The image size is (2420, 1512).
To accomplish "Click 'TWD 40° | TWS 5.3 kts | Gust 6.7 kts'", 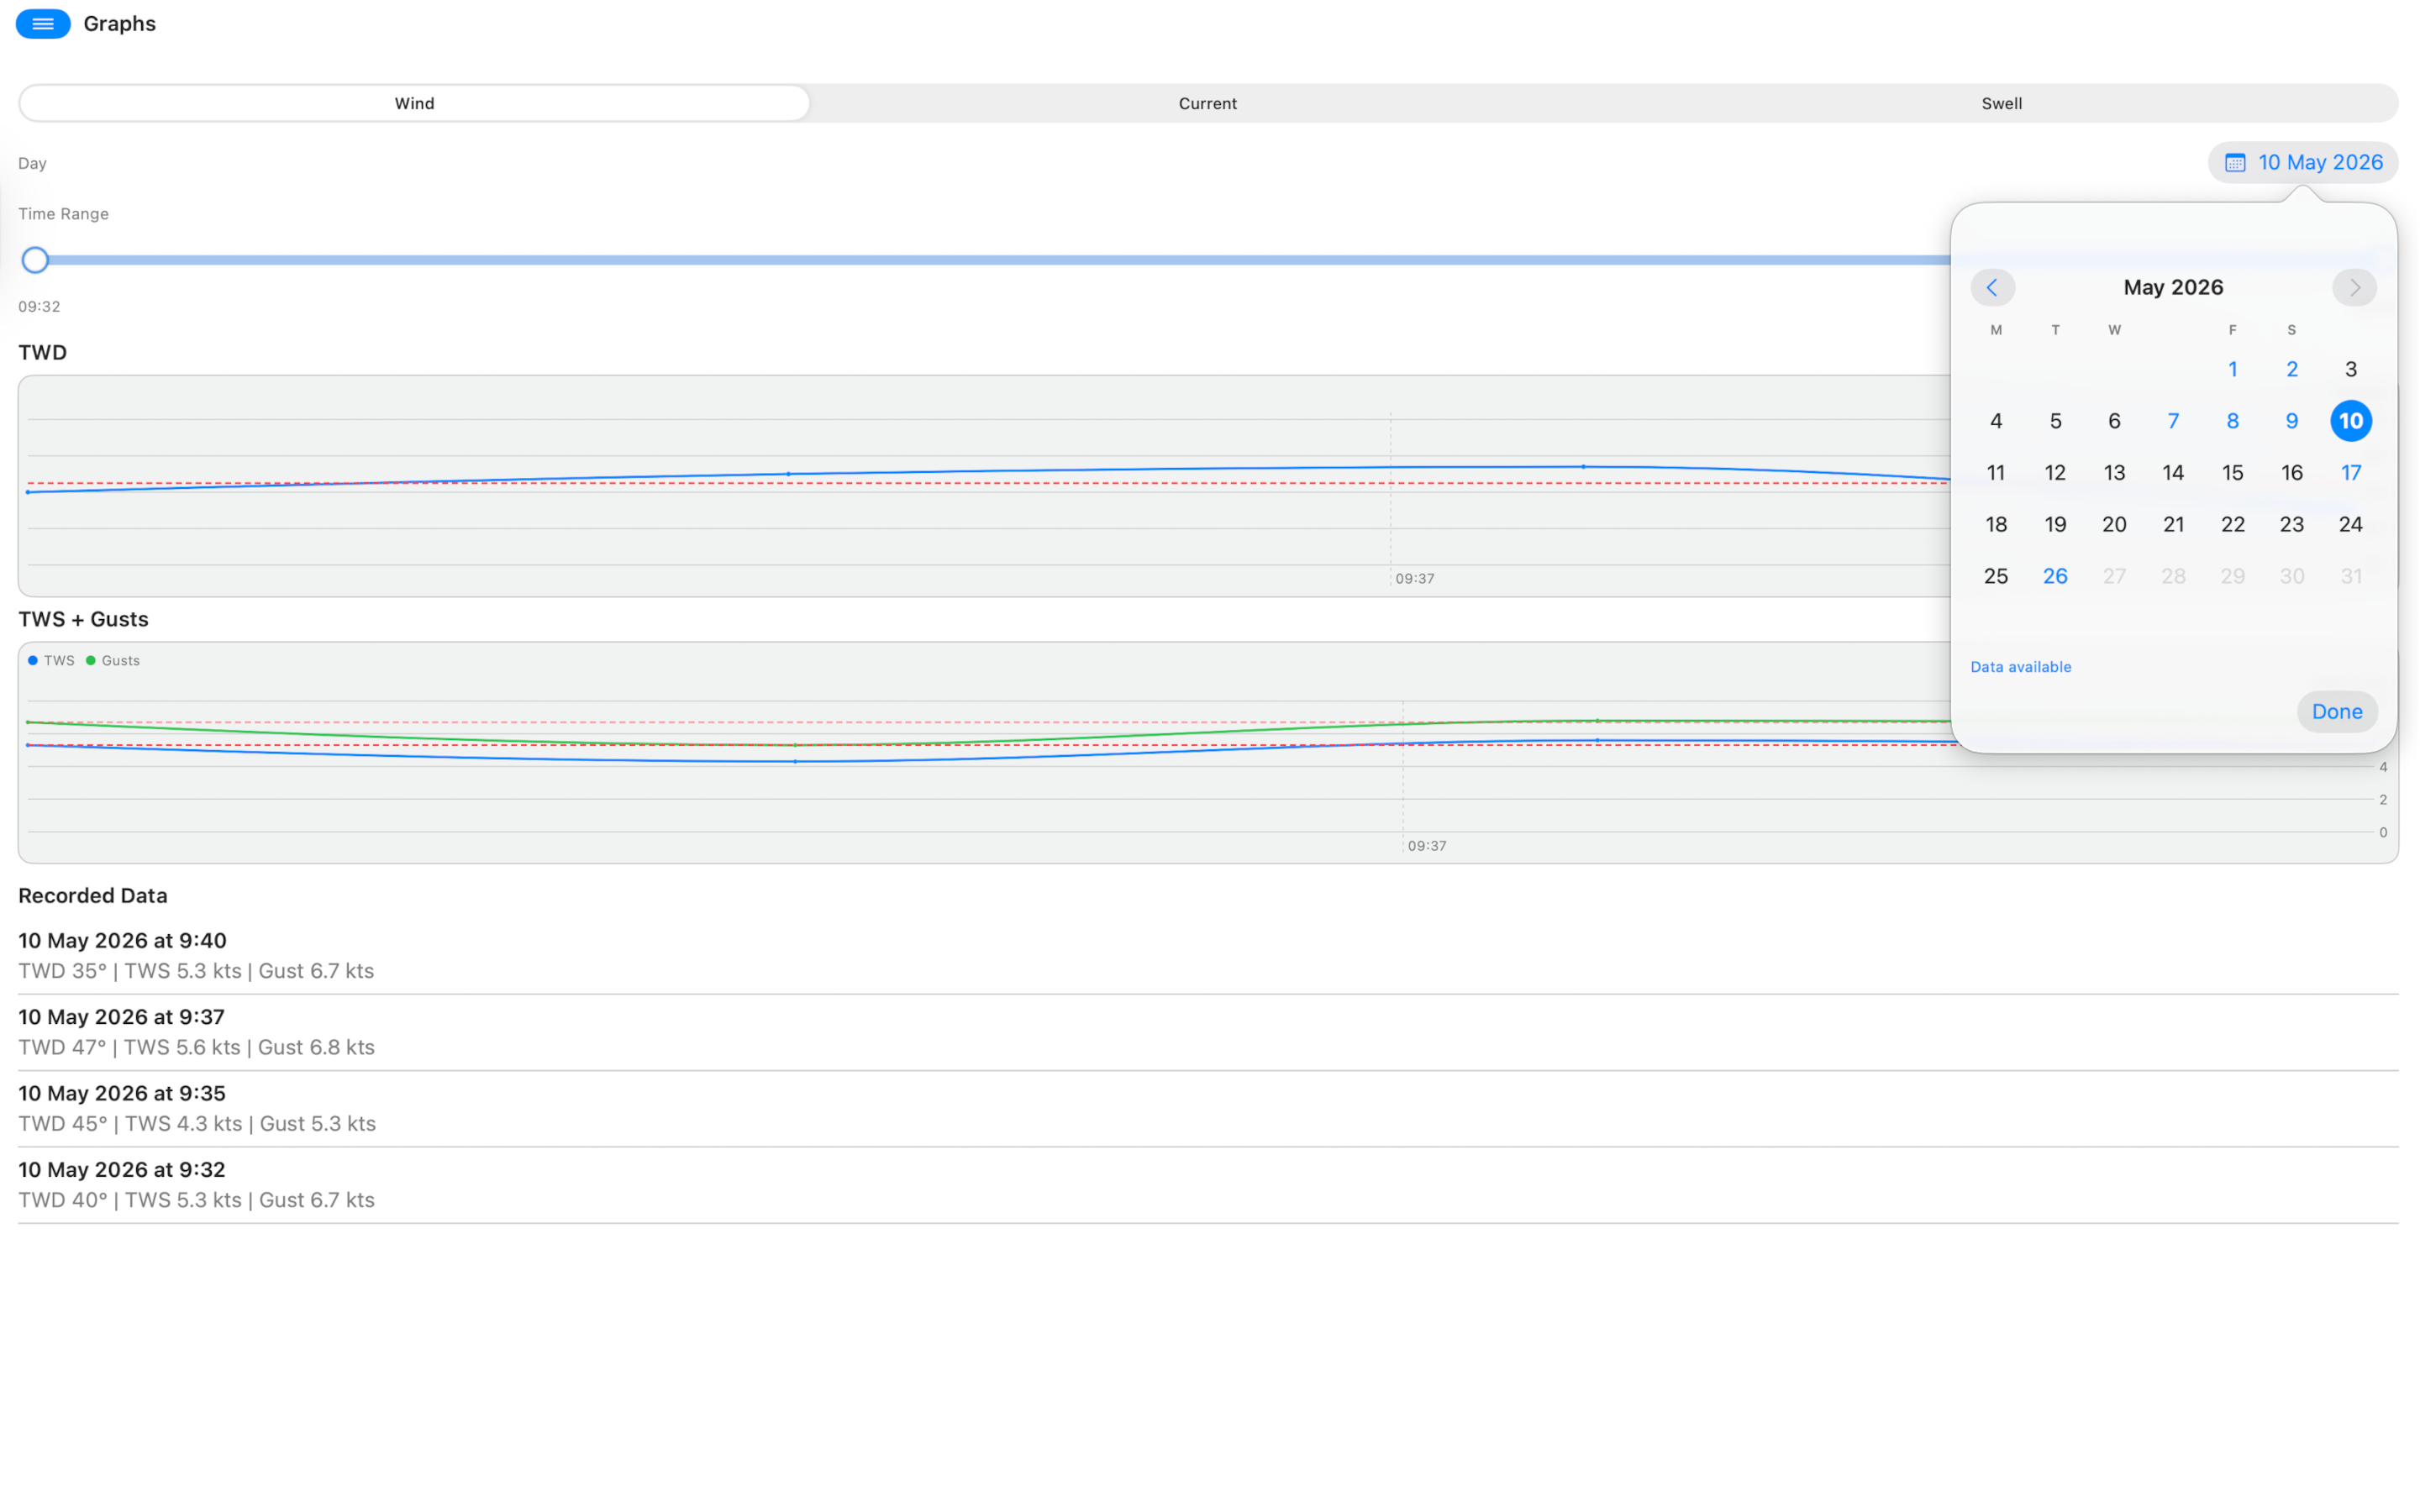I will (x=197, y=1200).
